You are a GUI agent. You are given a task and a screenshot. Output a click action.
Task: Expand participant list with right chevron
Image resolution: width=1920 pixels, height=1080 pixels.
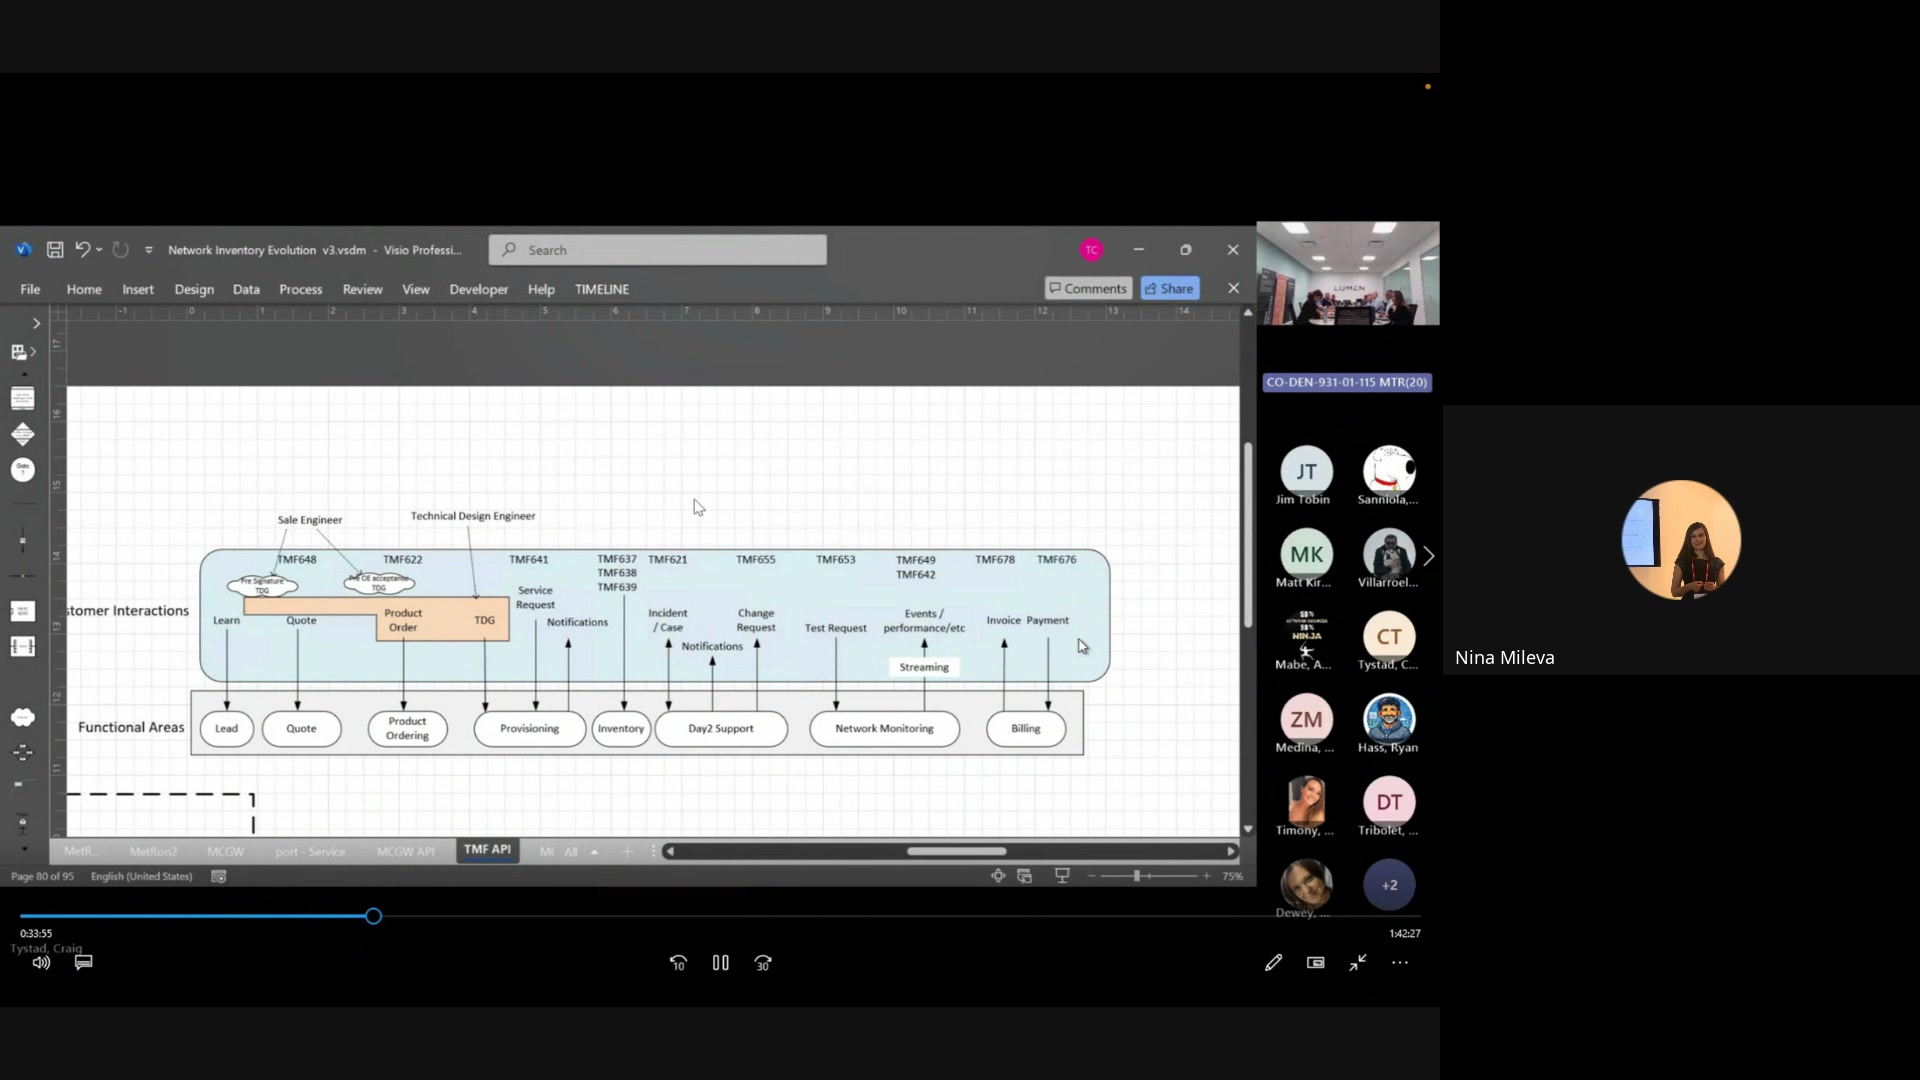click(1429, 556)
